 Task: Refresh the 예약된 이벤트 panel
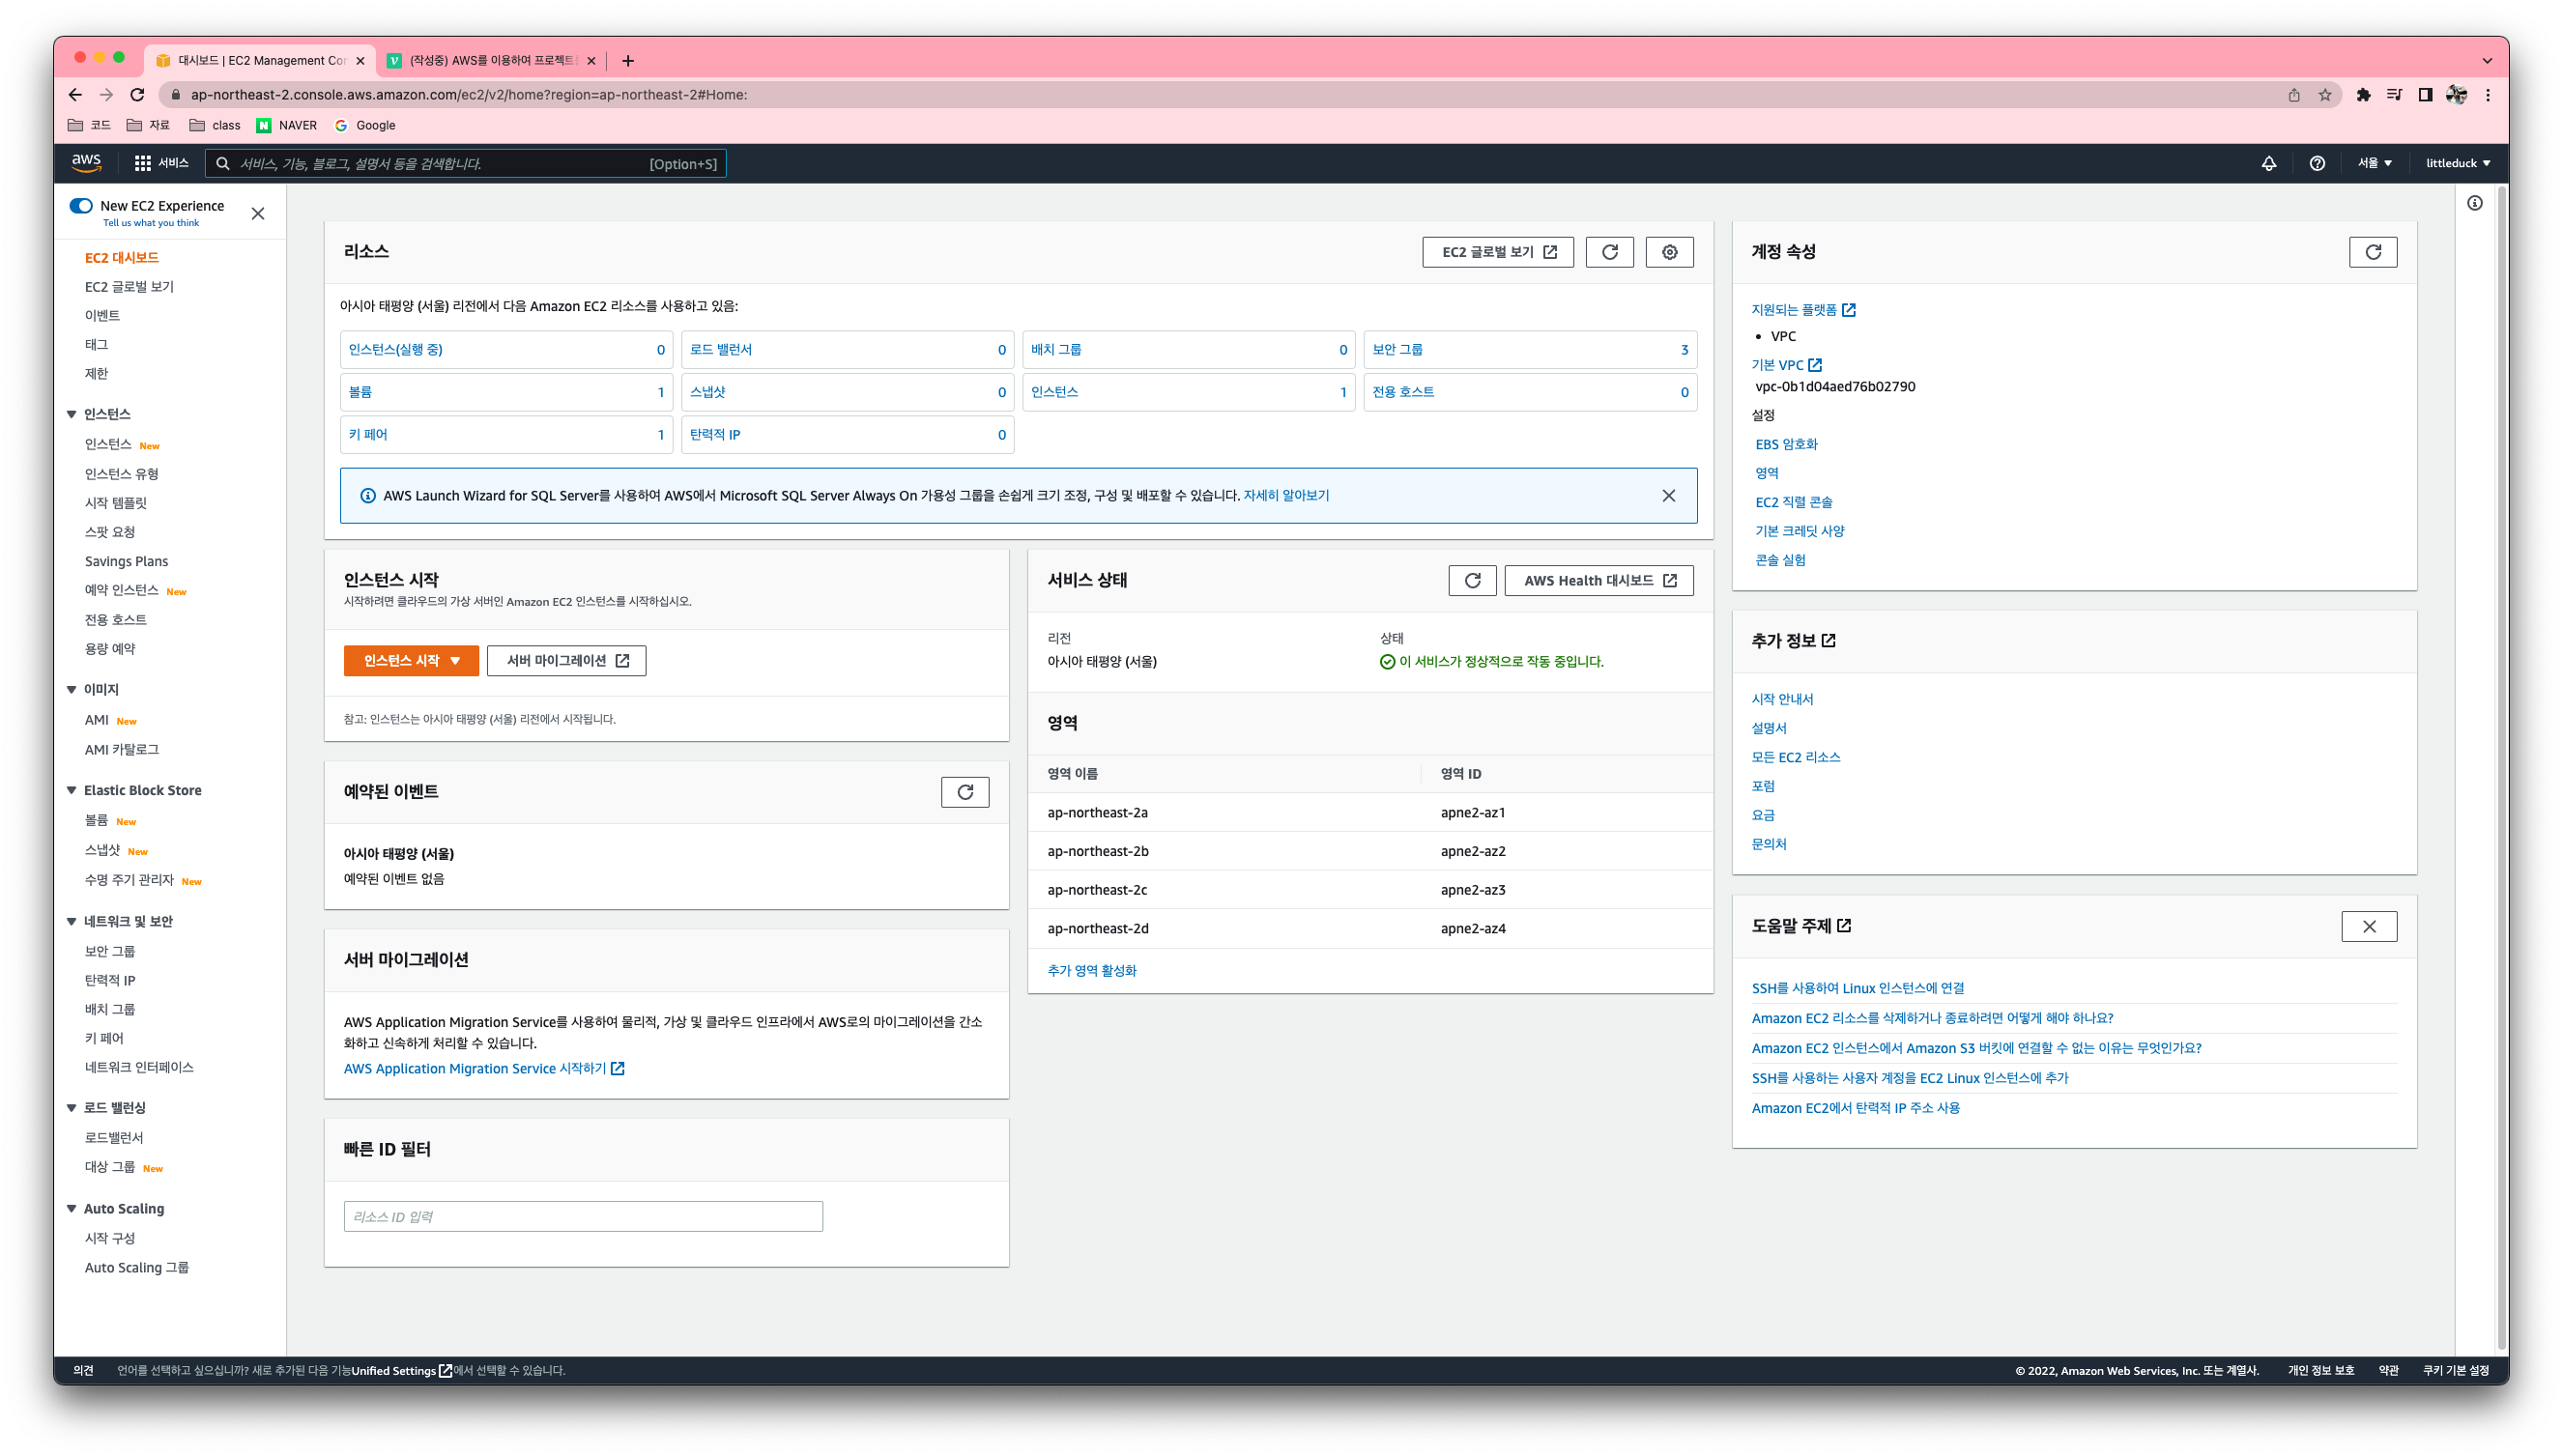pyautogui.click(x=965, y=792)
